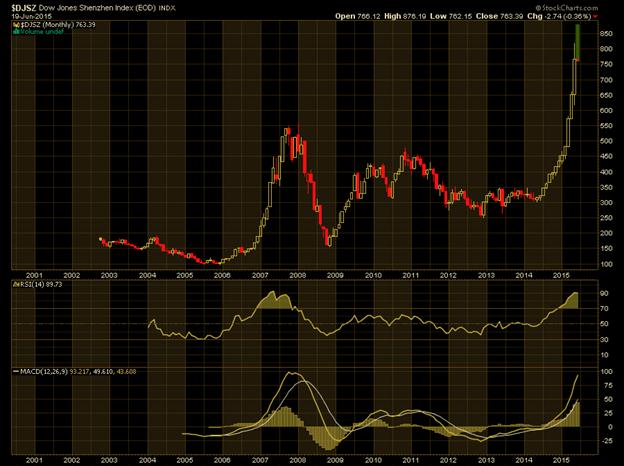
Task: Click the High 876.19 value
Action: pyautogui.click(x=405, y=16)
